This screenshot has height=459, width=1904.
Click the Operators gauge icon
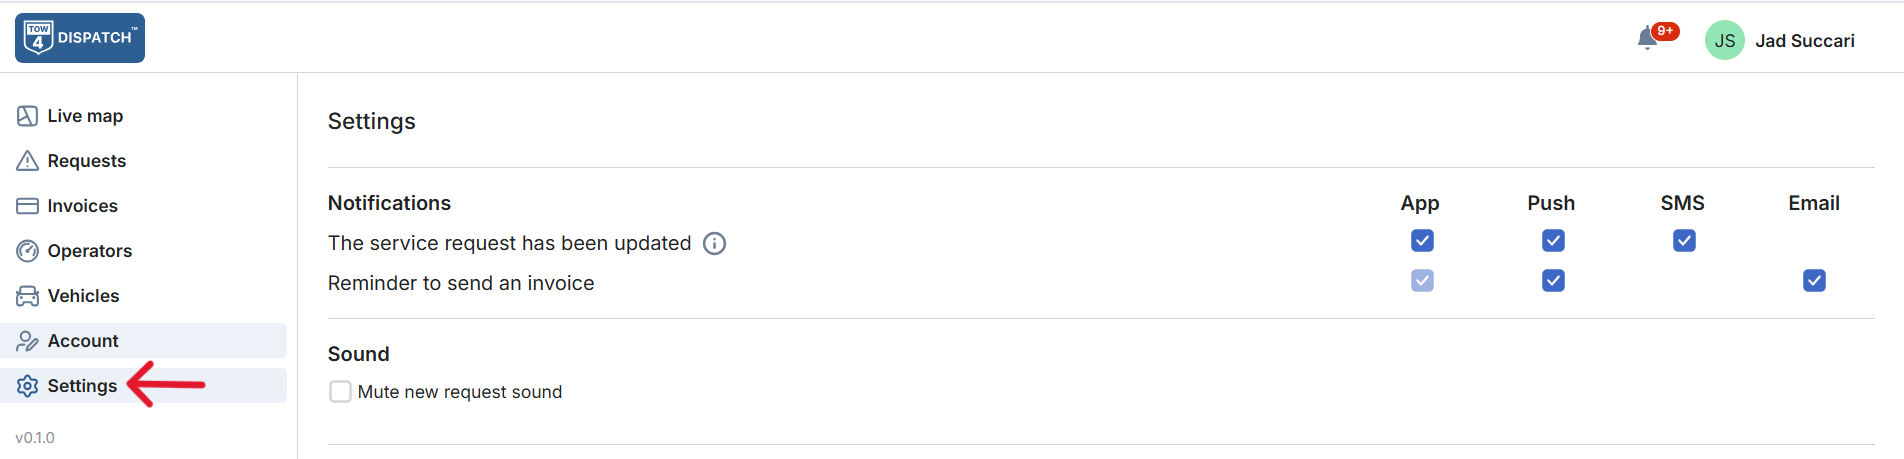(x=28, y=251)
